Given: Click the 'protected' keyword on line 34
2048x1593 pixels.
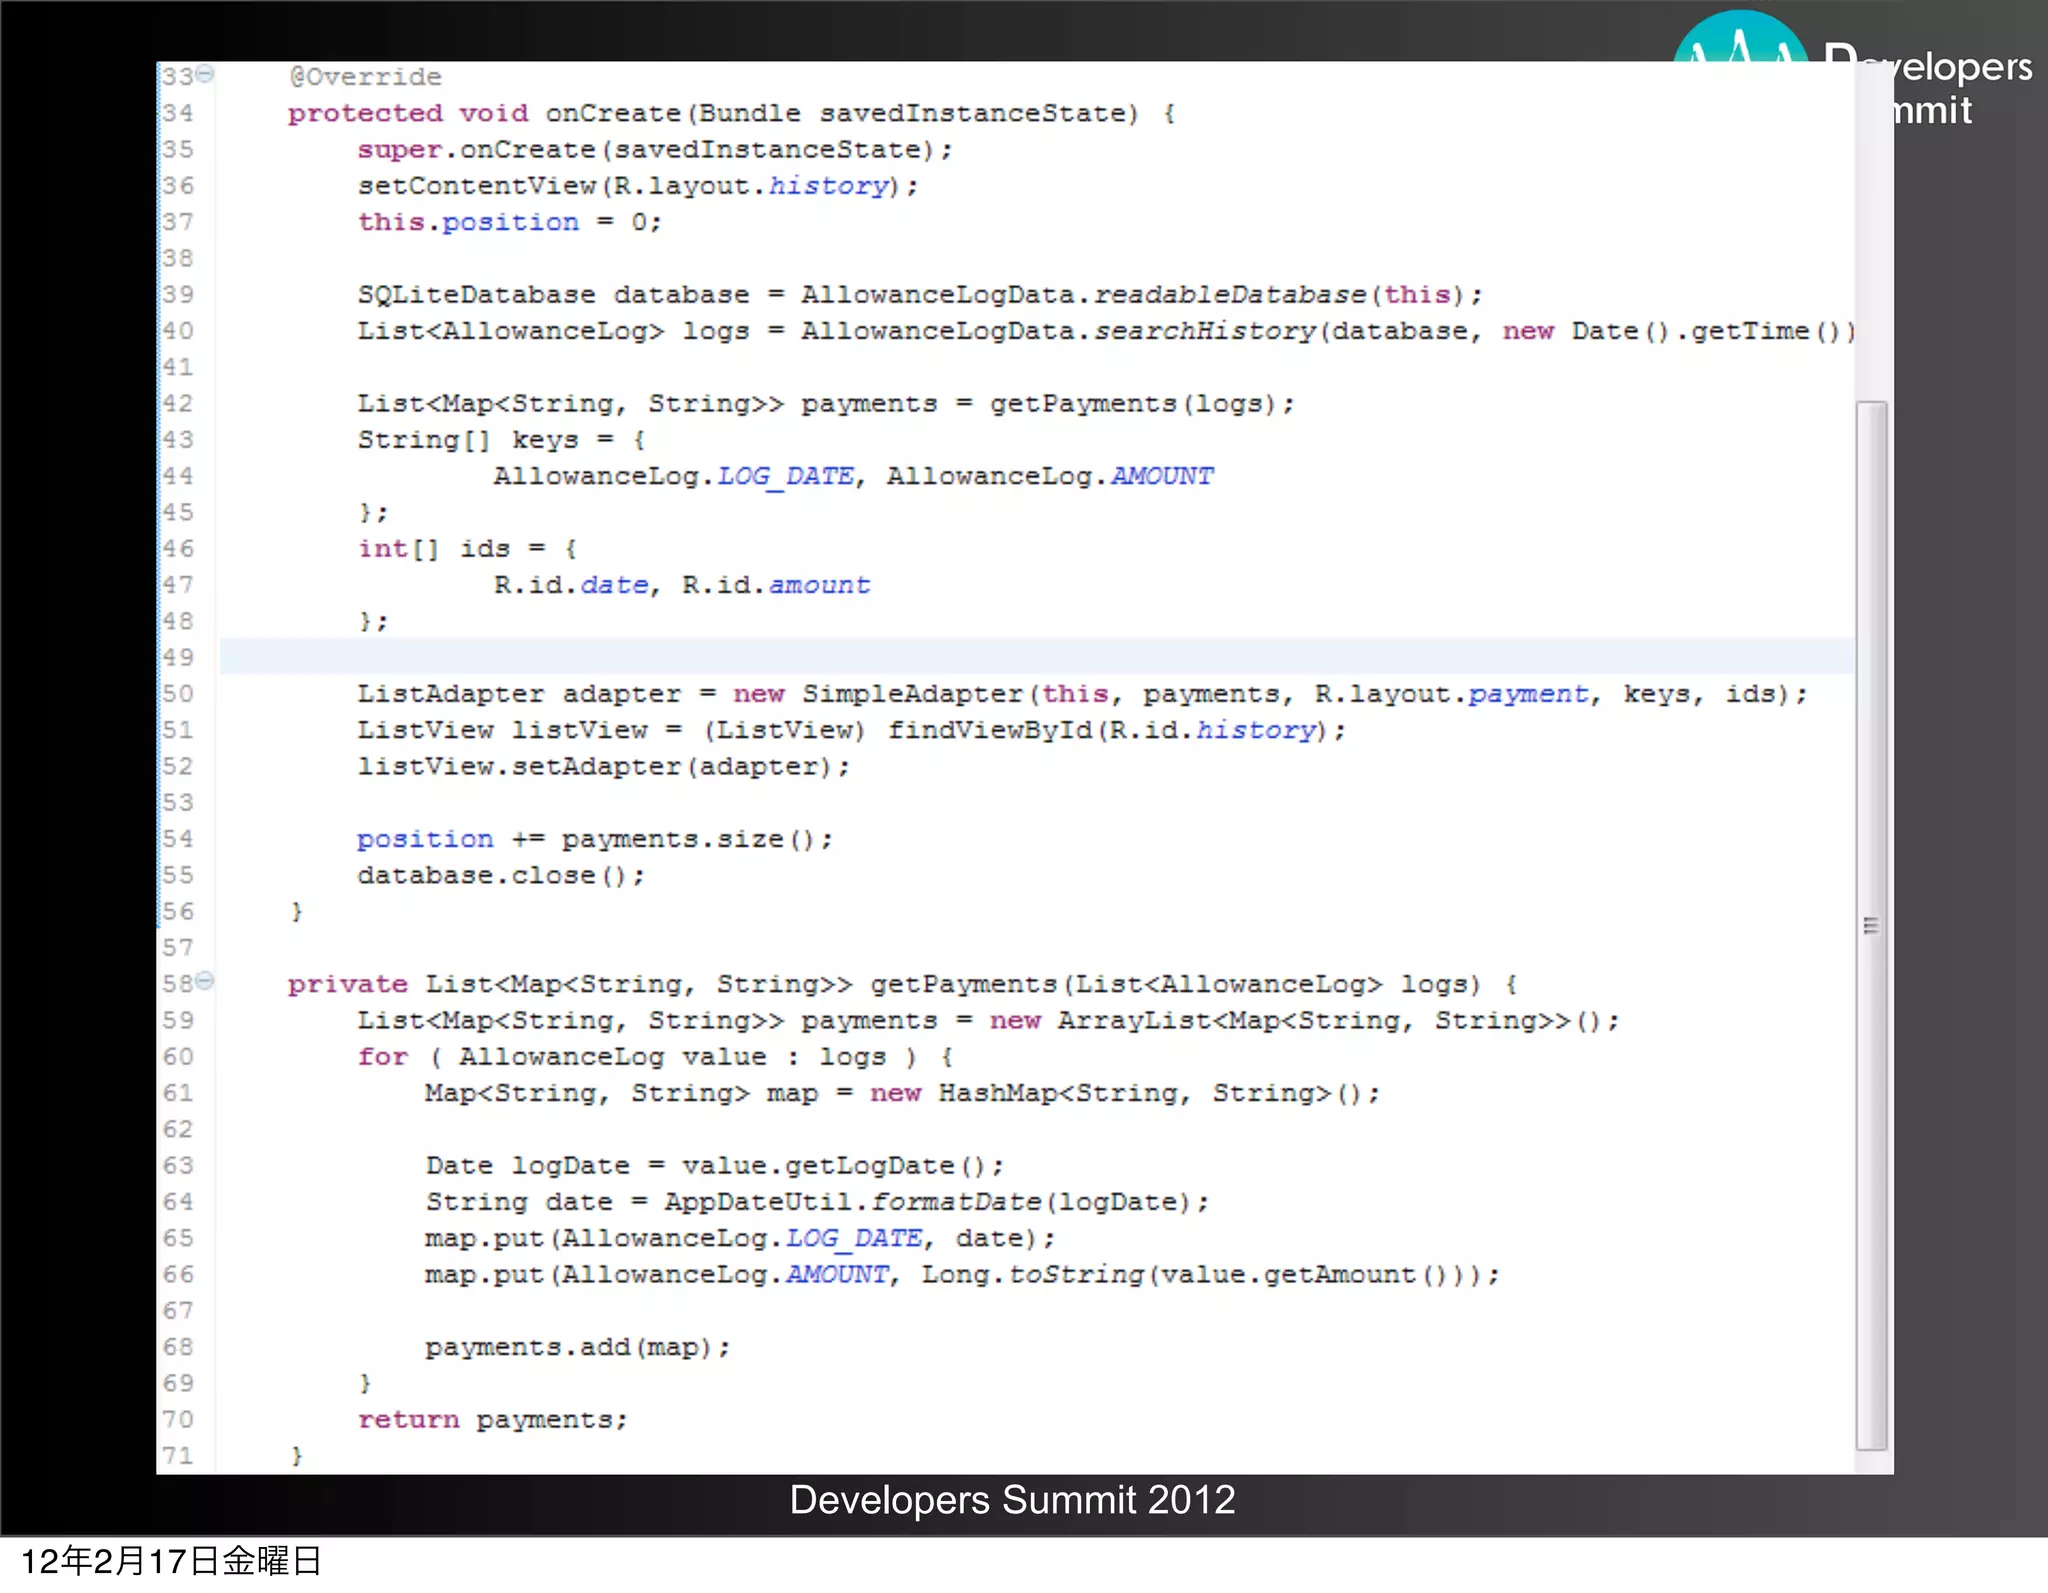Looking at the screenshot, I should pyautogui.click(x=365, y=114).
